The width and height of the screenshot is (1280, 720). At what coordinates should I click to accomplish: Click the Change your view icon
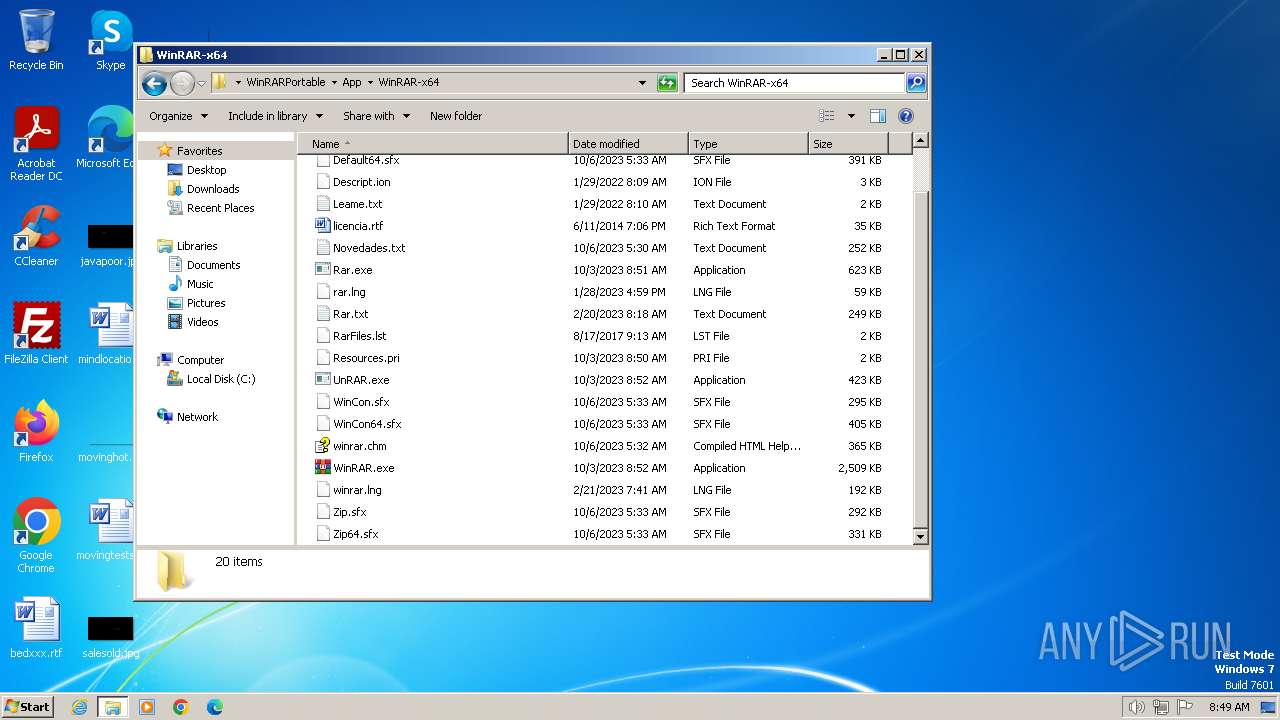point(827,116)
